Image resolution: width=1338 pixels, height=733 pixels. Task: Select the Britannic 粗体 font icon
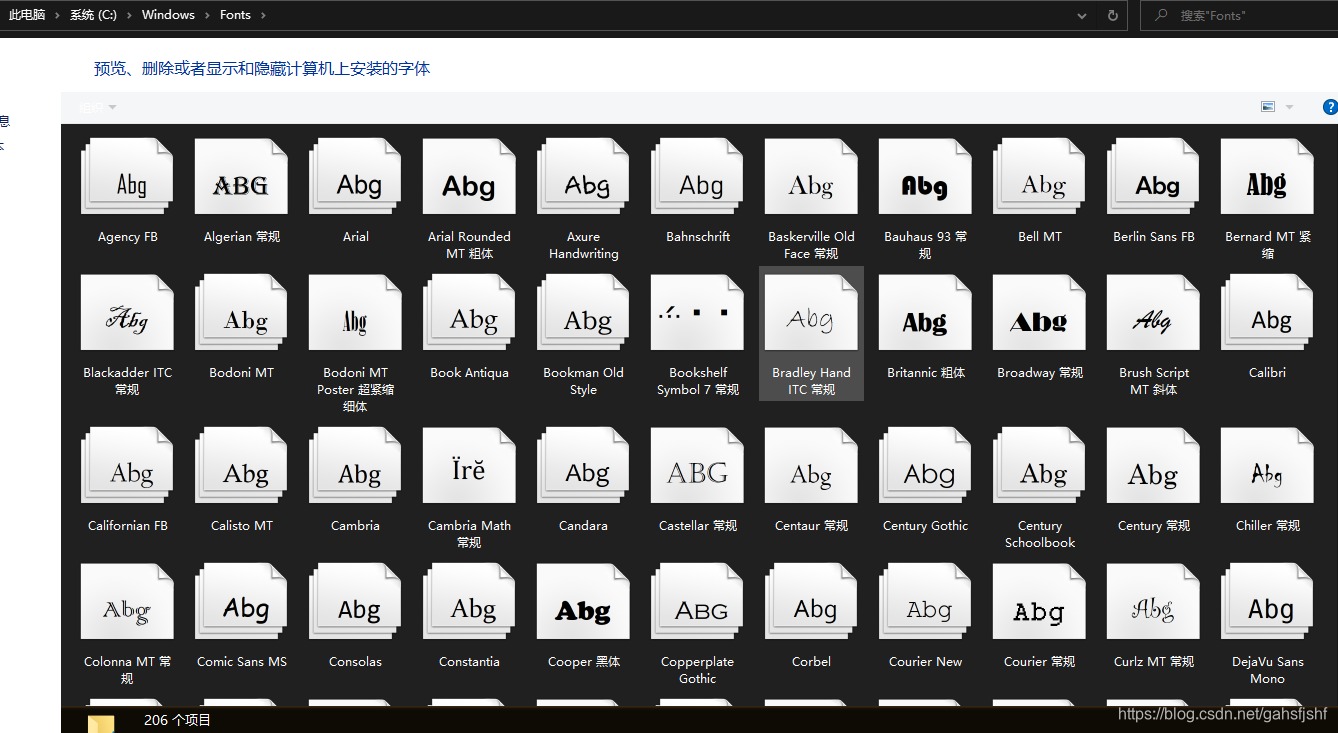(x=925, y=313)
